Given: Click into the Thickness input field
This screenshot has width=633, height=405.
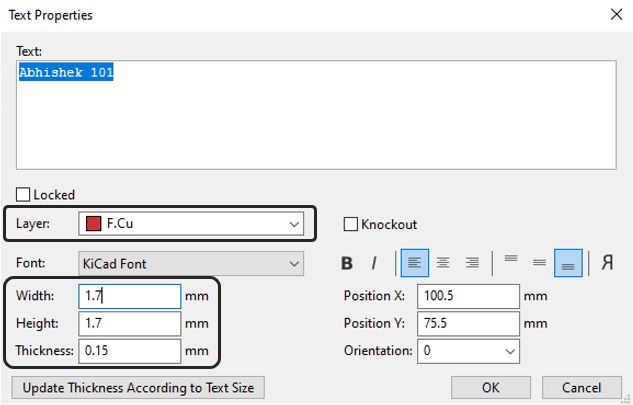Looking at the screenshot, I should pyautogui.click(x=130, y=351).
